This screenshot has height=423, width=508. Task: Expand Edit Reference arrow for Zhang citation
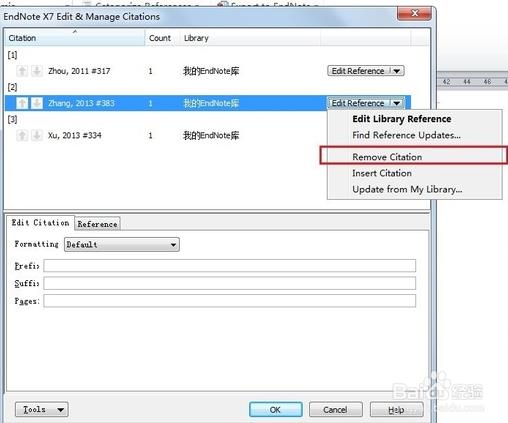pyautogui.click(x=397, y=103)
